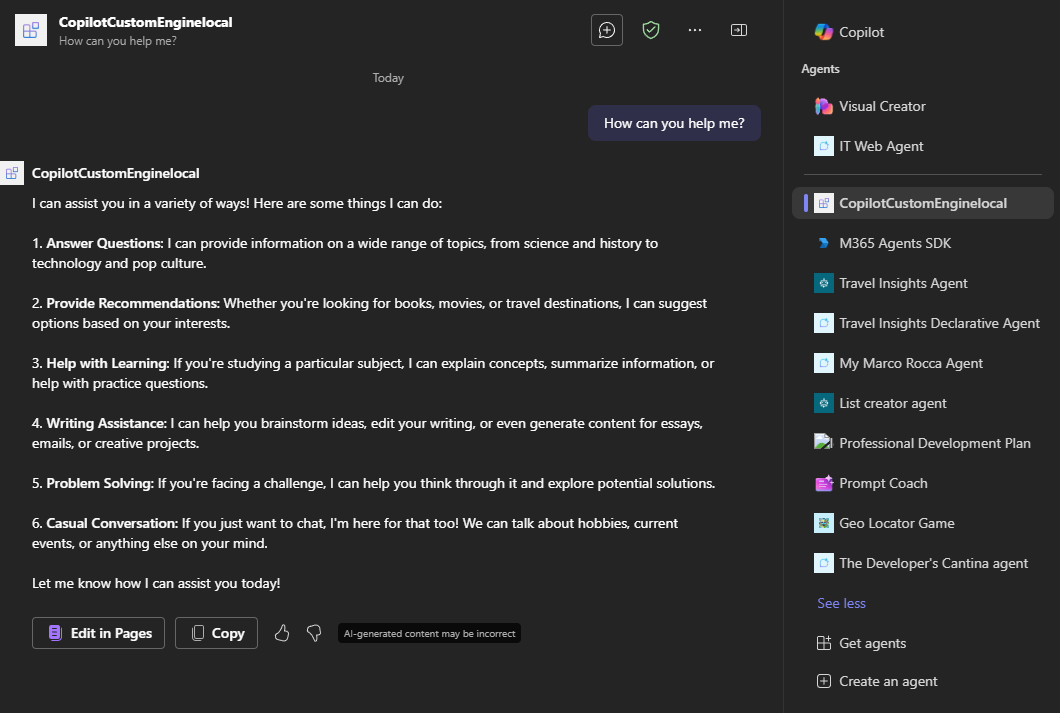This screenshot has height=713, width=1060.
Task: Click the M365 Agents SDK icon
Action: (x=823, y=243)
